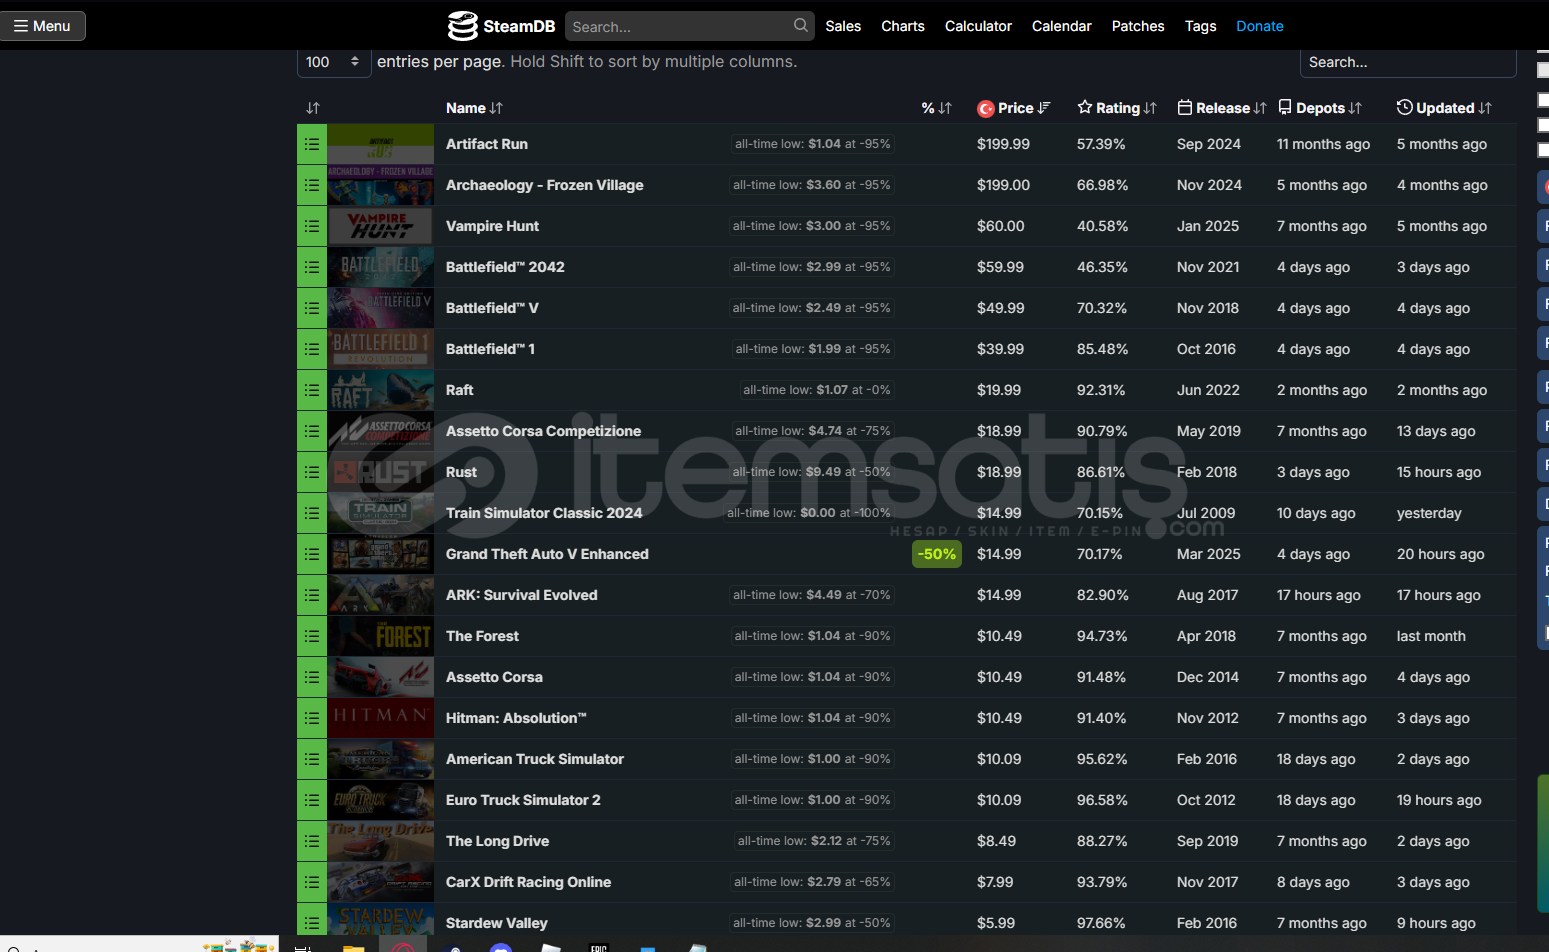
Task: Sort by the Name column
Action: click(x=474, y=108)
